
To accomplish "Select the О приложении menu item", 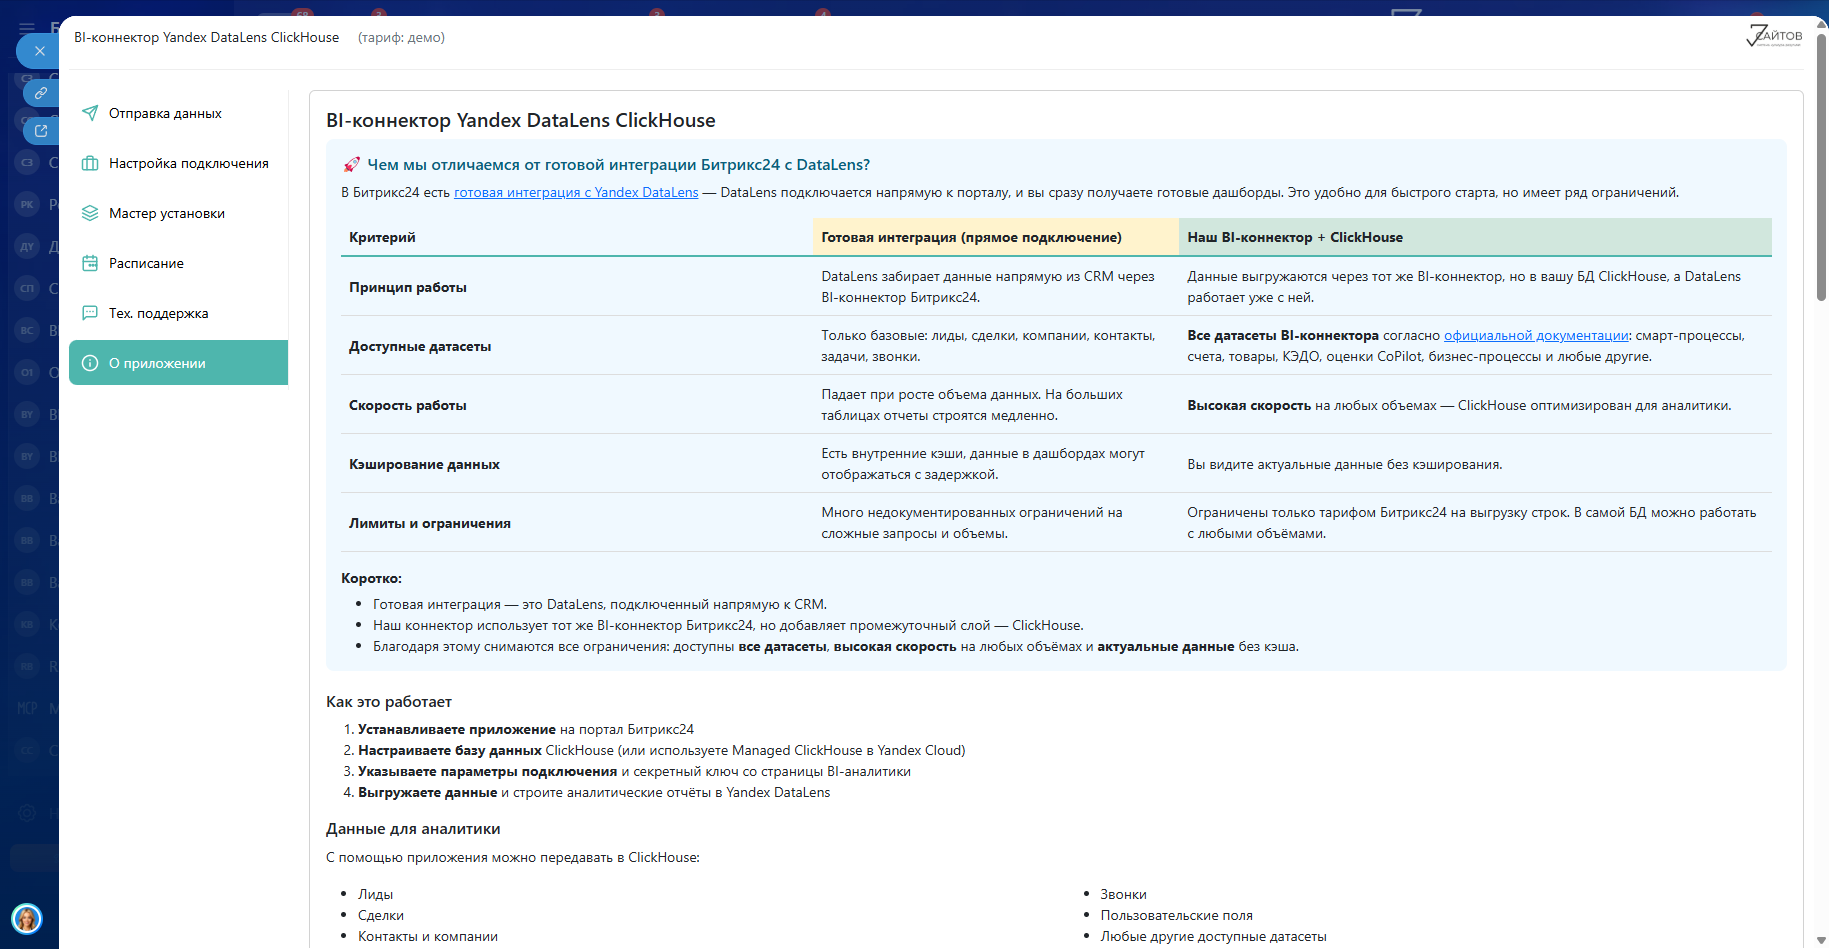I will (x=178, y=363).
